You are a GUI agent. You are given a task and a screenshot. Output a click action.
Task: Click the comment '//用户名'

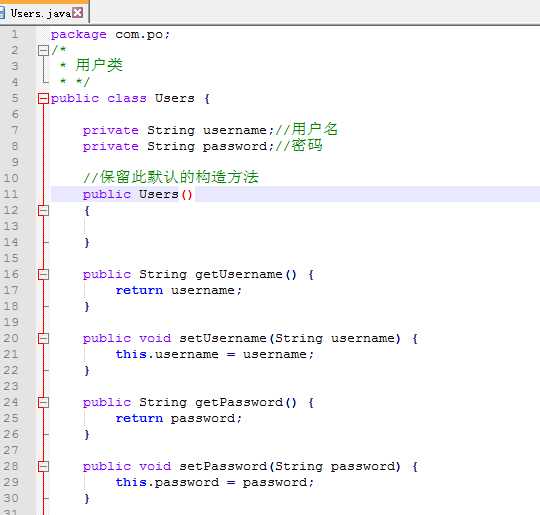[x=306, y=130]
